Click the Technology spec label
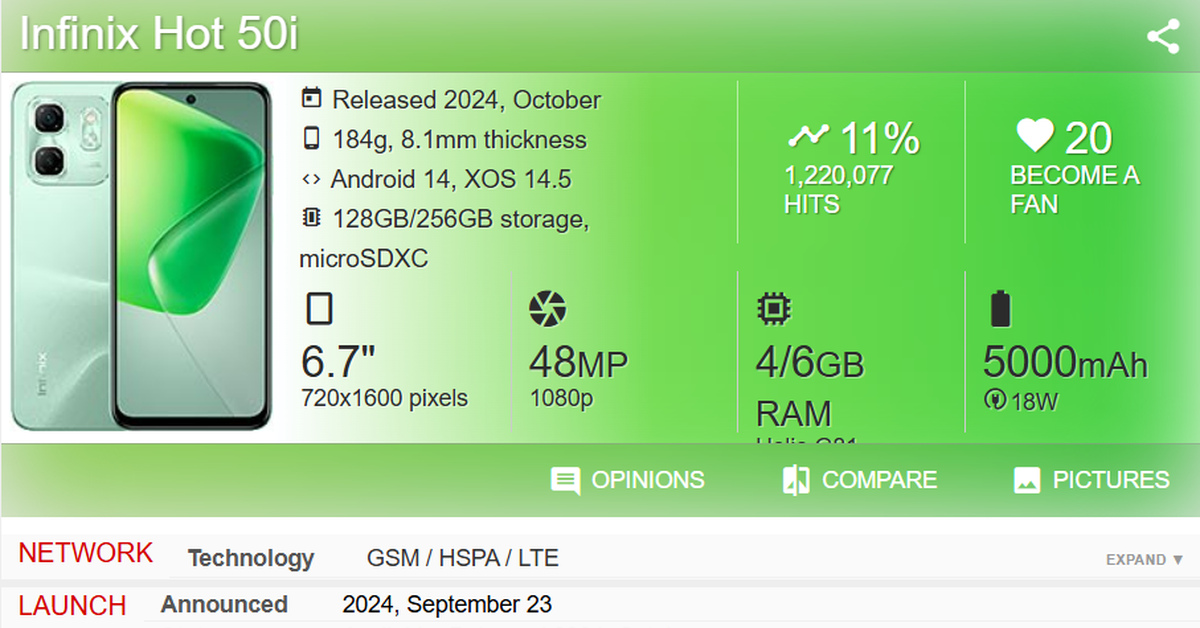This screenshot has height=628, width=1200. pos(251,559)
